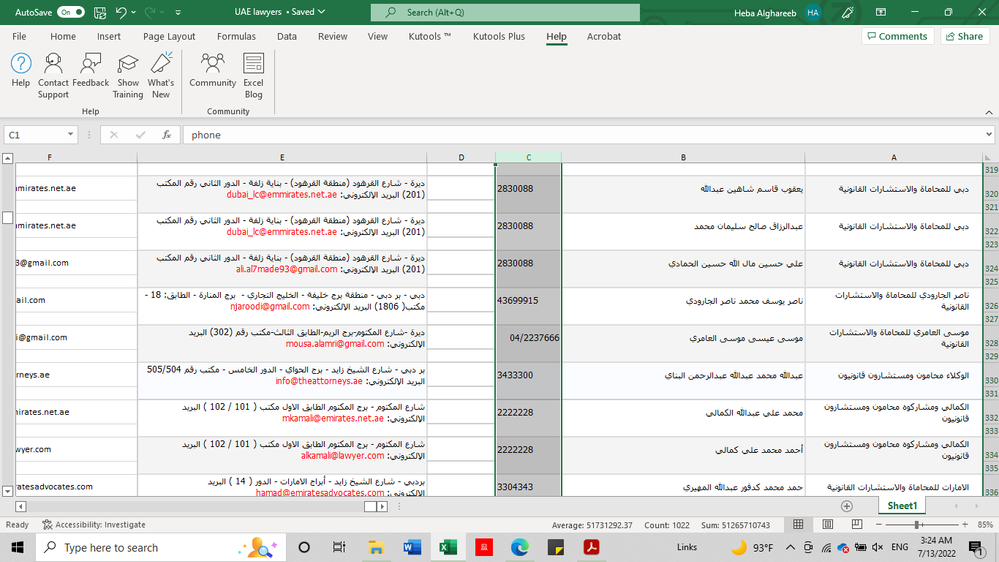Expand the Name Box dropdown
The width and height of the screenshot is (999, 562).
tap(70, 134)
